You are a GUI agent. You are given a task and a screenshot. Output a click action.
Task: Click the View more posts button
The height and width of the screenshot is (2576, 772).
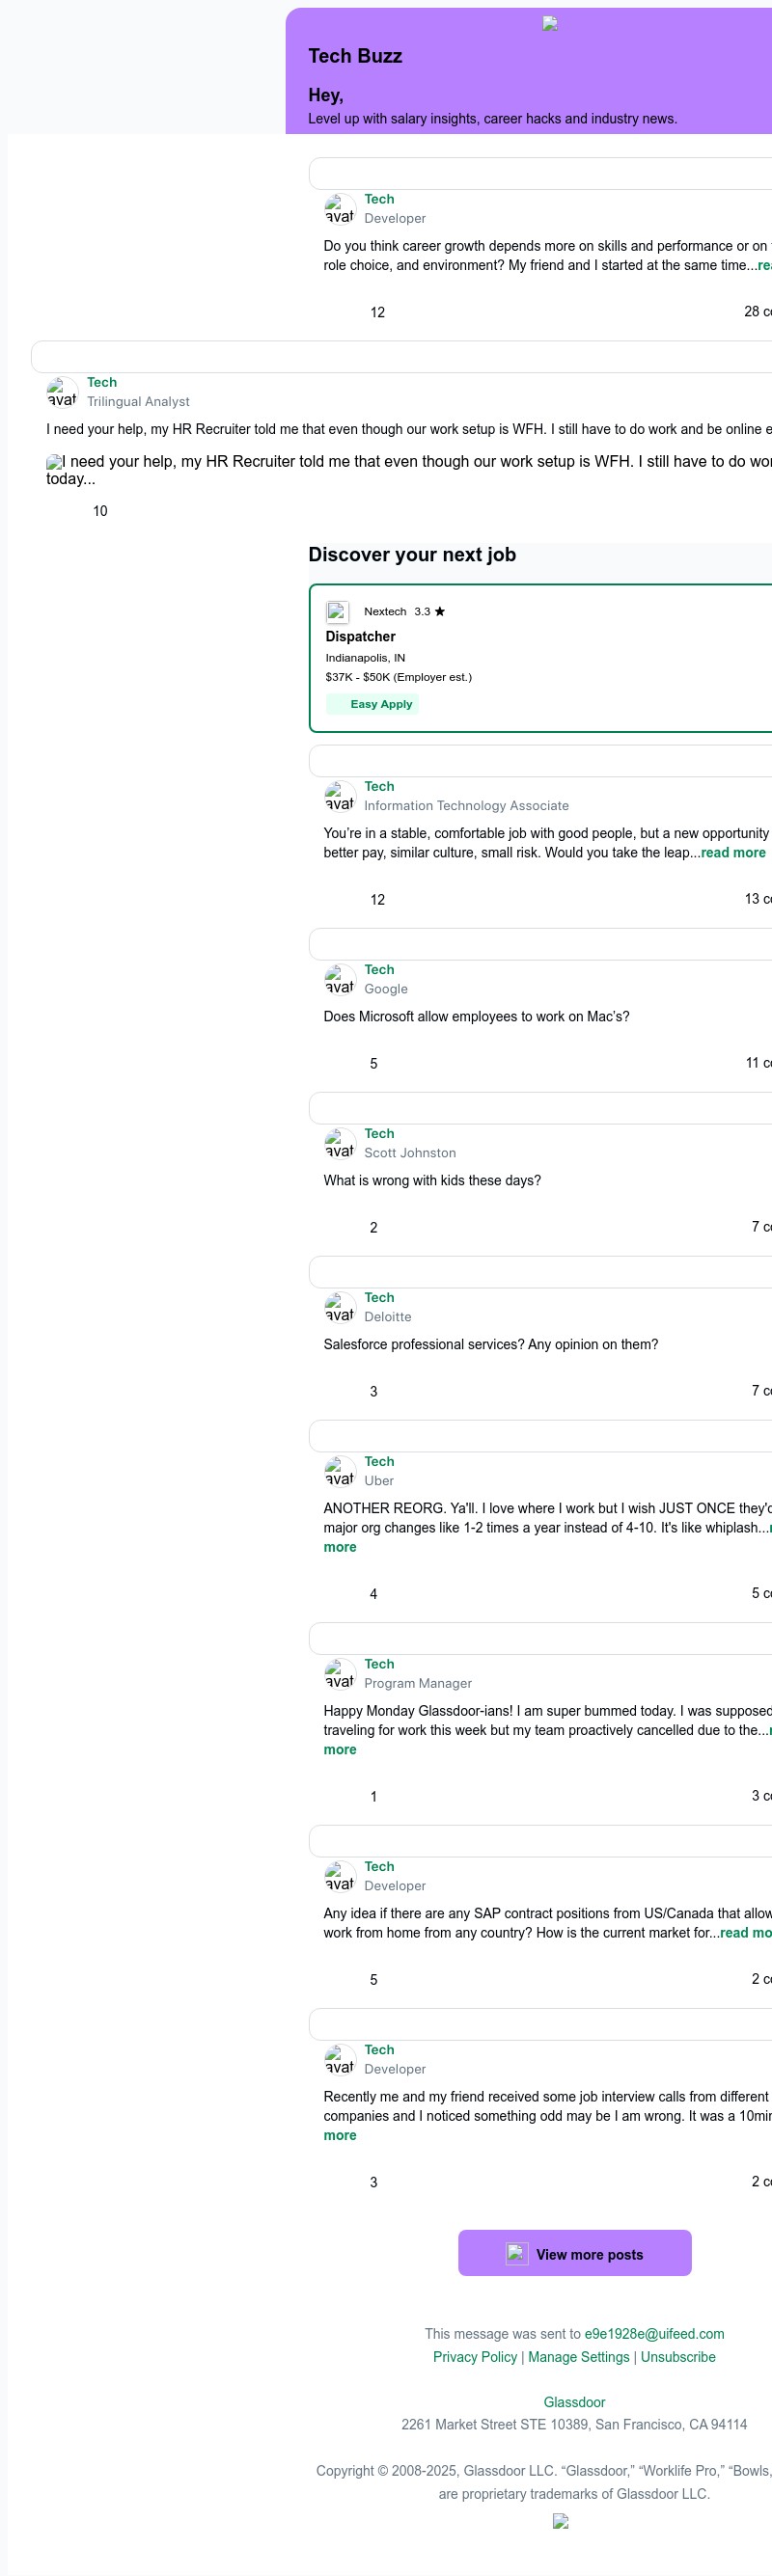574,2254
